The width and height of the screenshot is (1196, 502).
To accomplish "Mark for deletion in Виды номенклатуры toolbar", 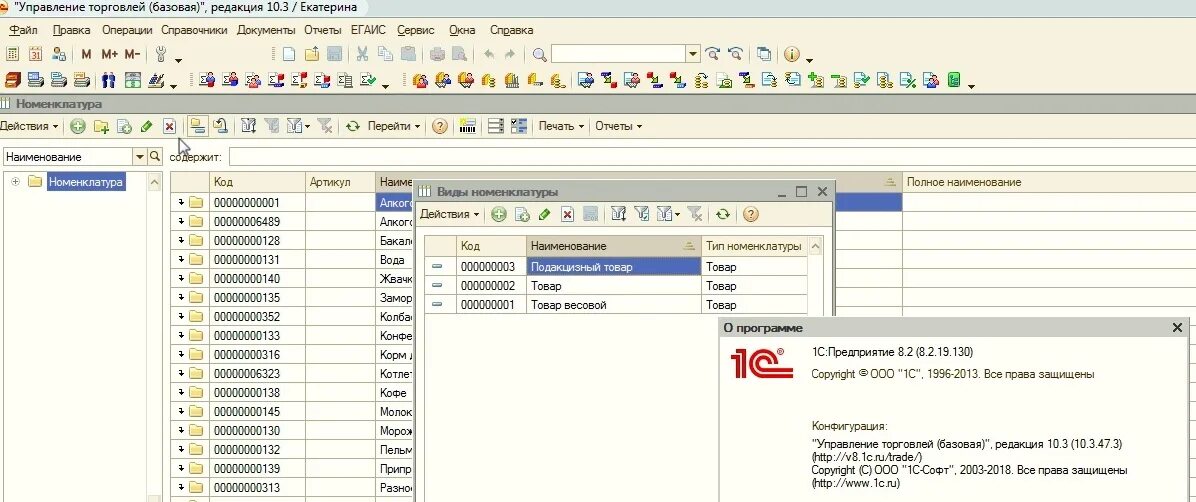I will (567, 215).
